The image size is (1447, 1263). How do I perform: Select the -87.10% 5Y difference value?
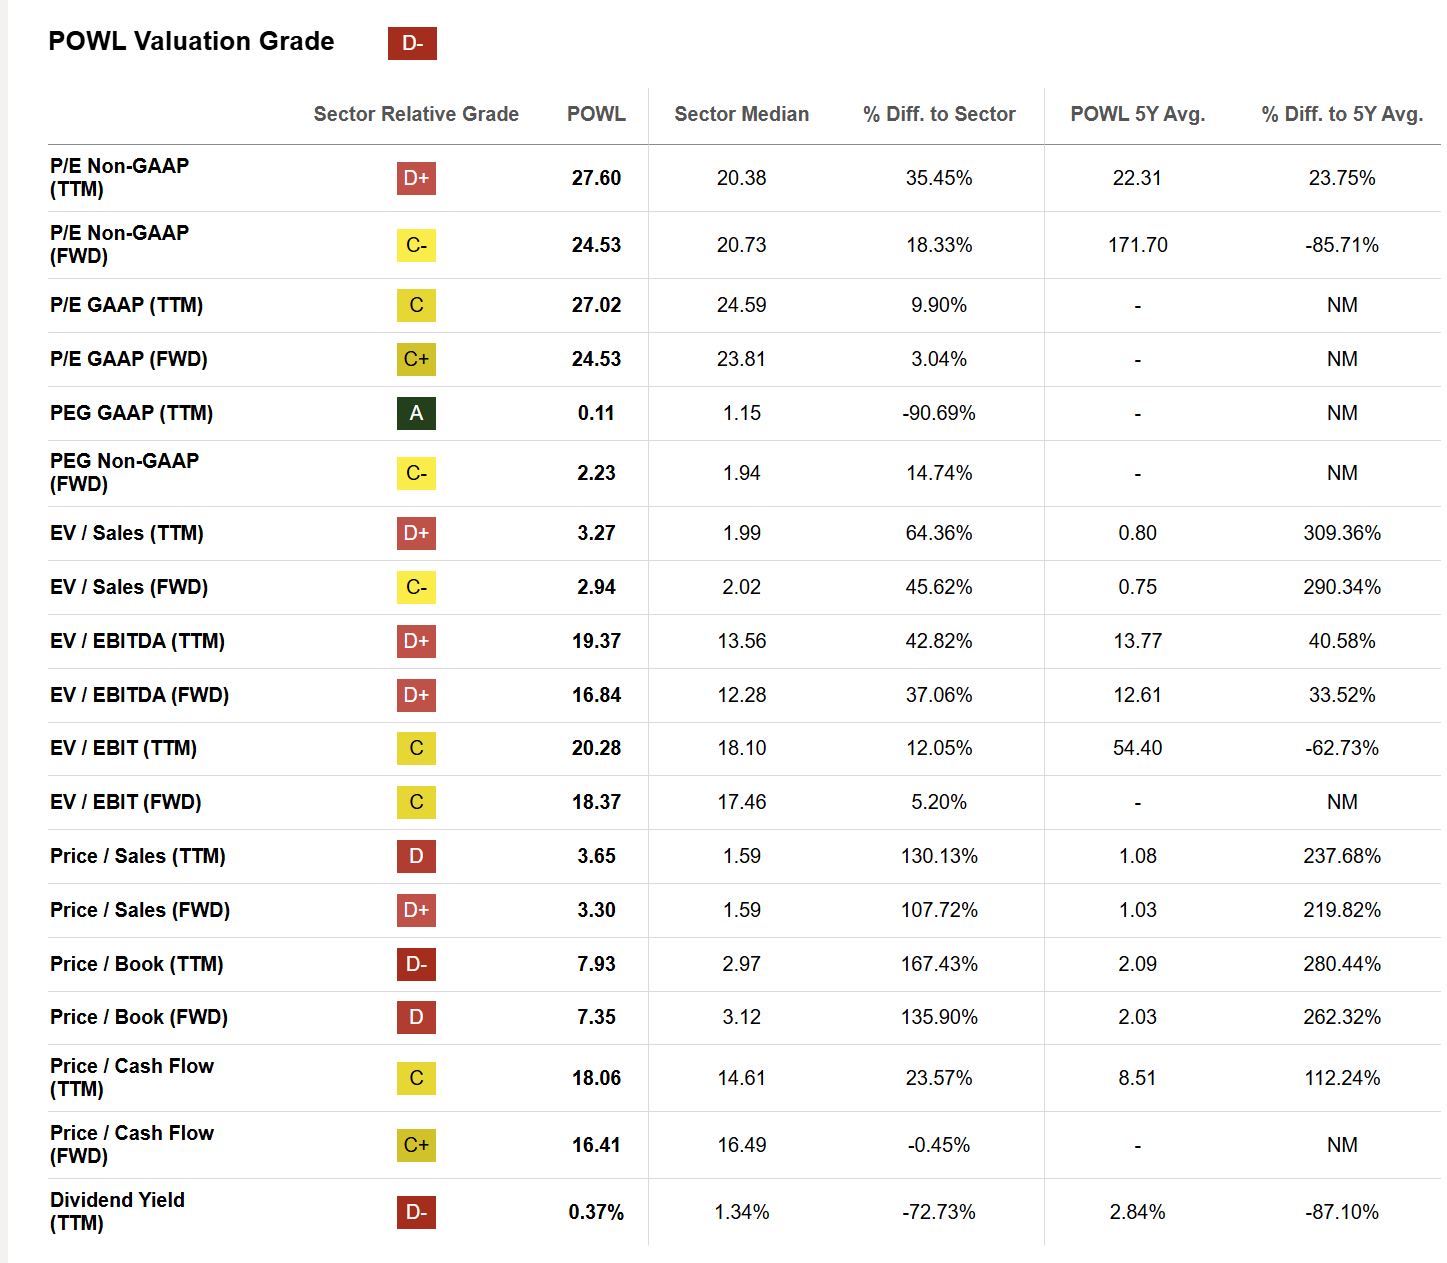[1342, 1212]
